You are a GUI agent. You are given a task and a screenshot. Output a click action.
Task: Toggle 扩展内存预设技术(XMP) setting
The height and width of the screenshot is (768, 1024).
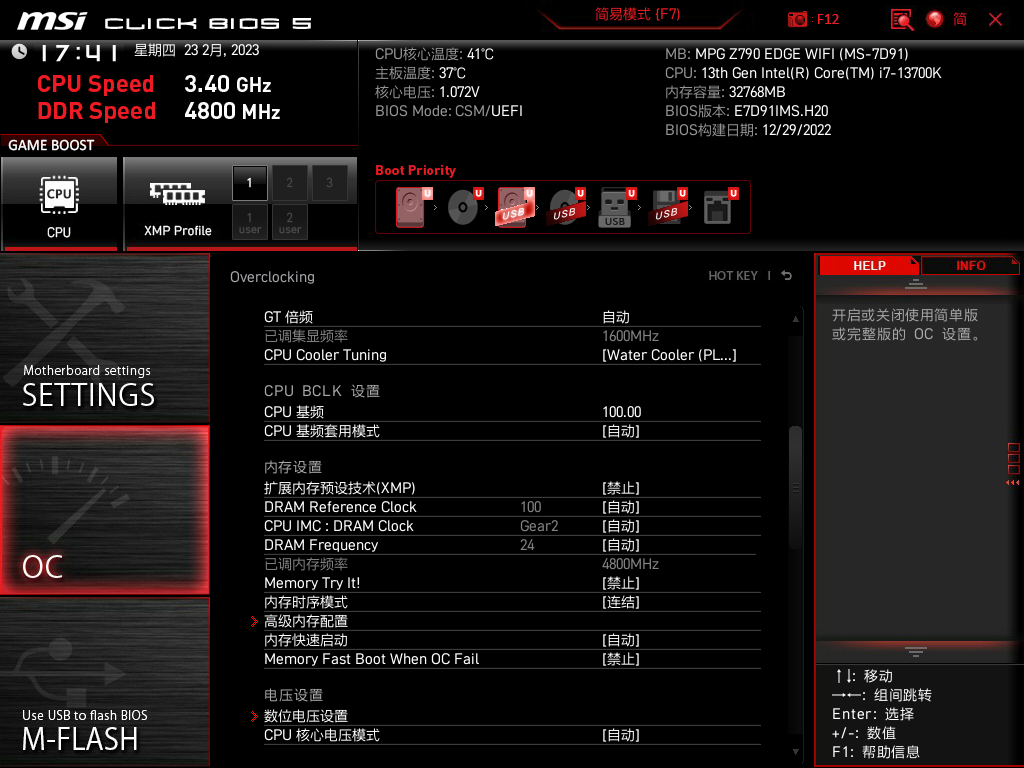pos(512,488)
